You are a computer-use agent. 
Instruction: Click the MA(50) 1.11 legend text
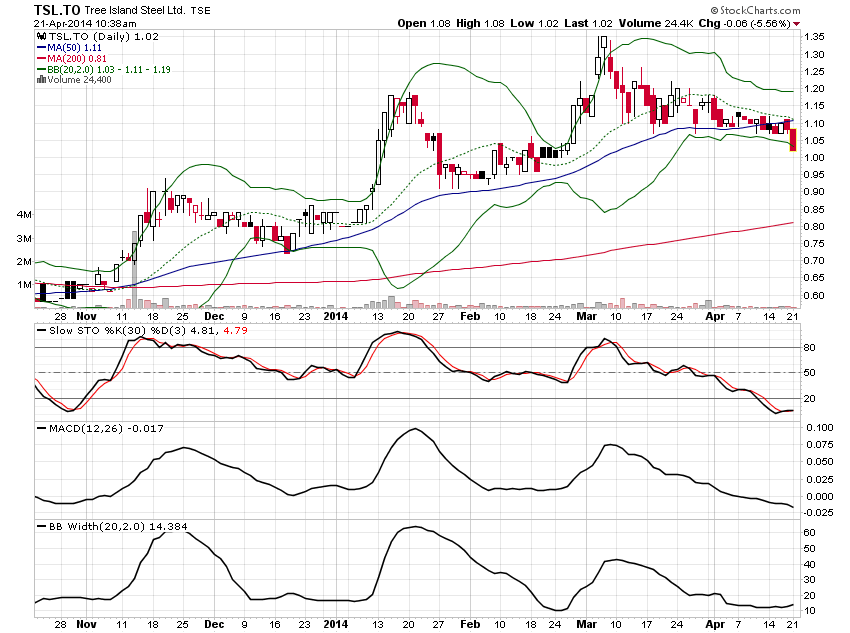point(74,48)
